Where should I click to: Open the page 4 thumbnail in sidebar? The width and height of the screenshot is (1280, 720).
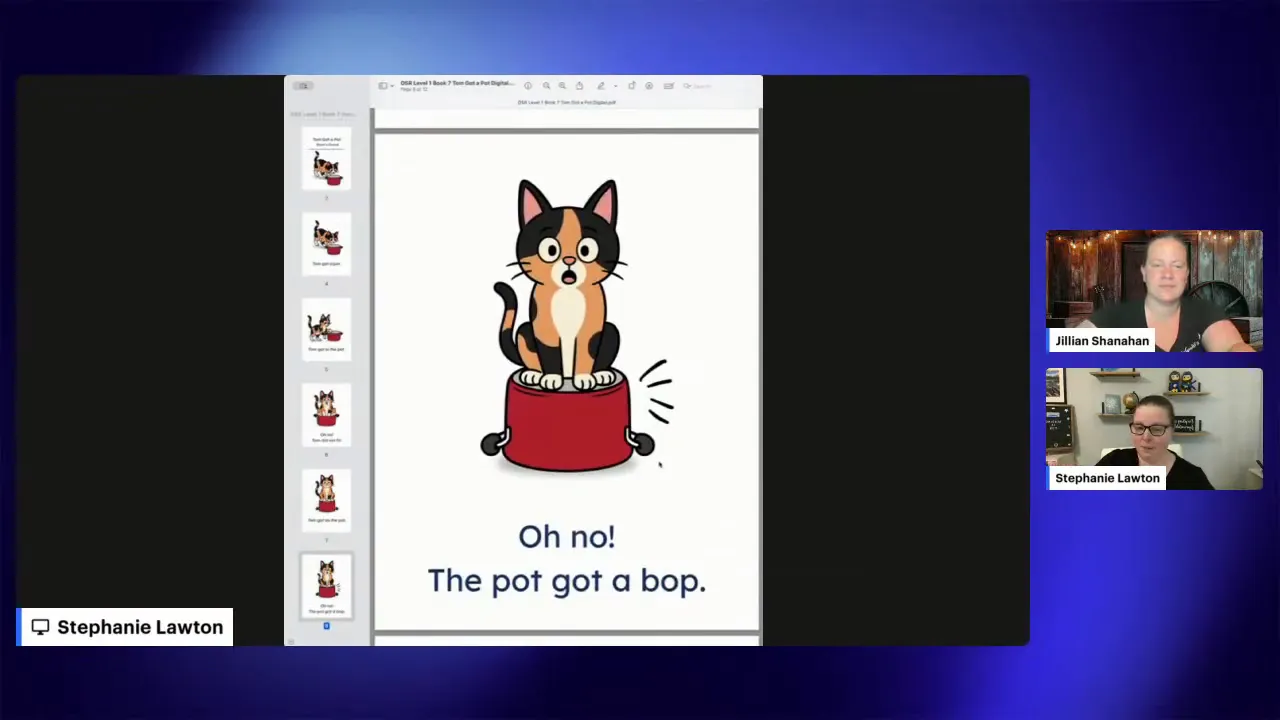(326, 242)
